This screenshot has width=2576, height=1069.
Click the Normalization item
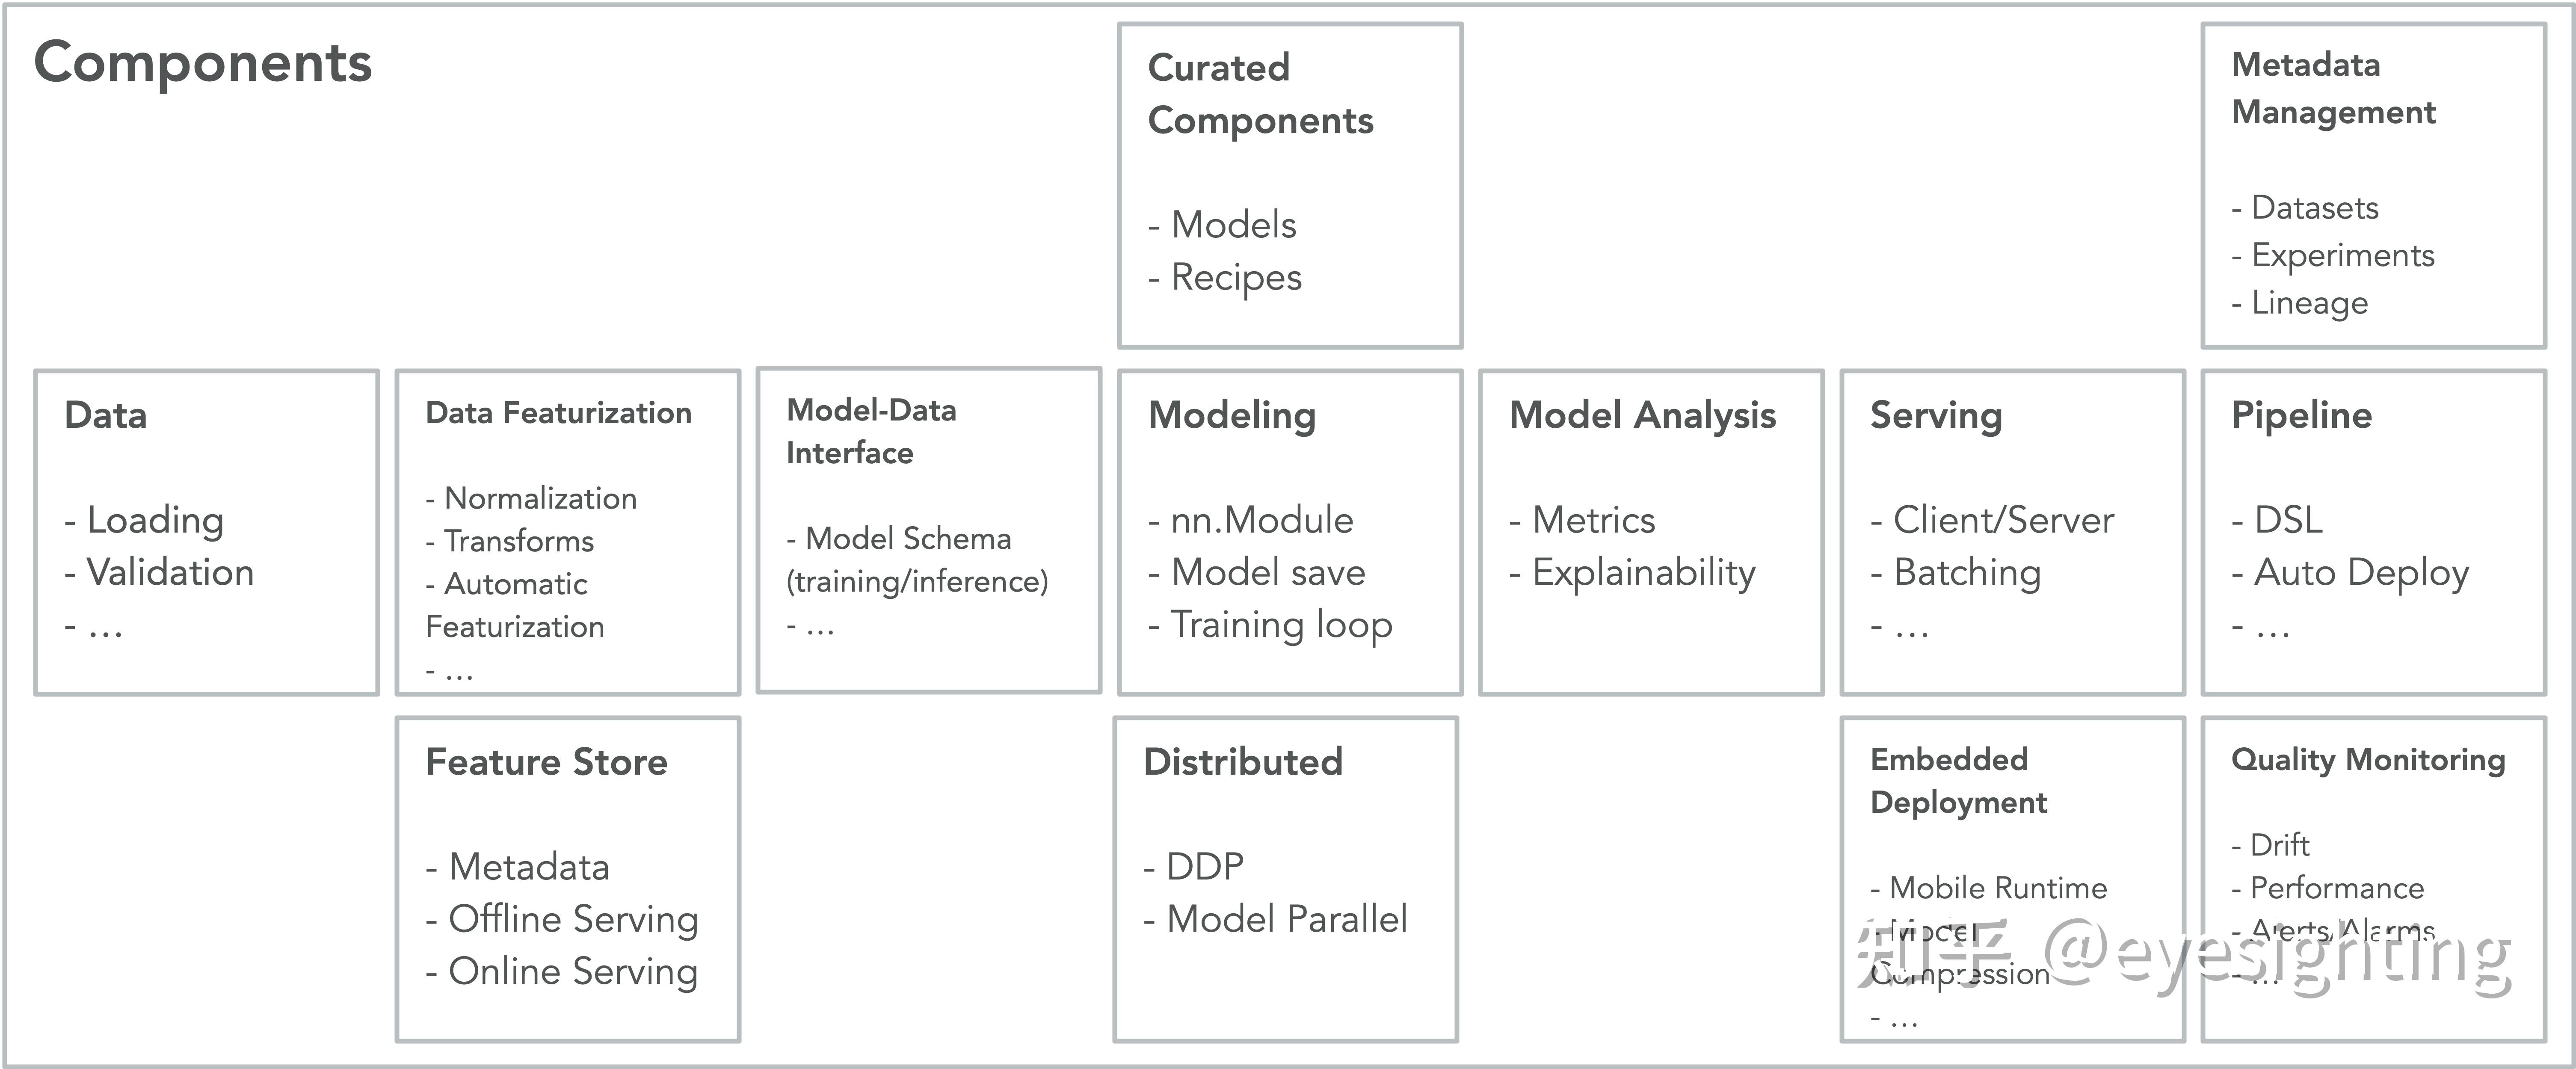(x=539, y=498)
